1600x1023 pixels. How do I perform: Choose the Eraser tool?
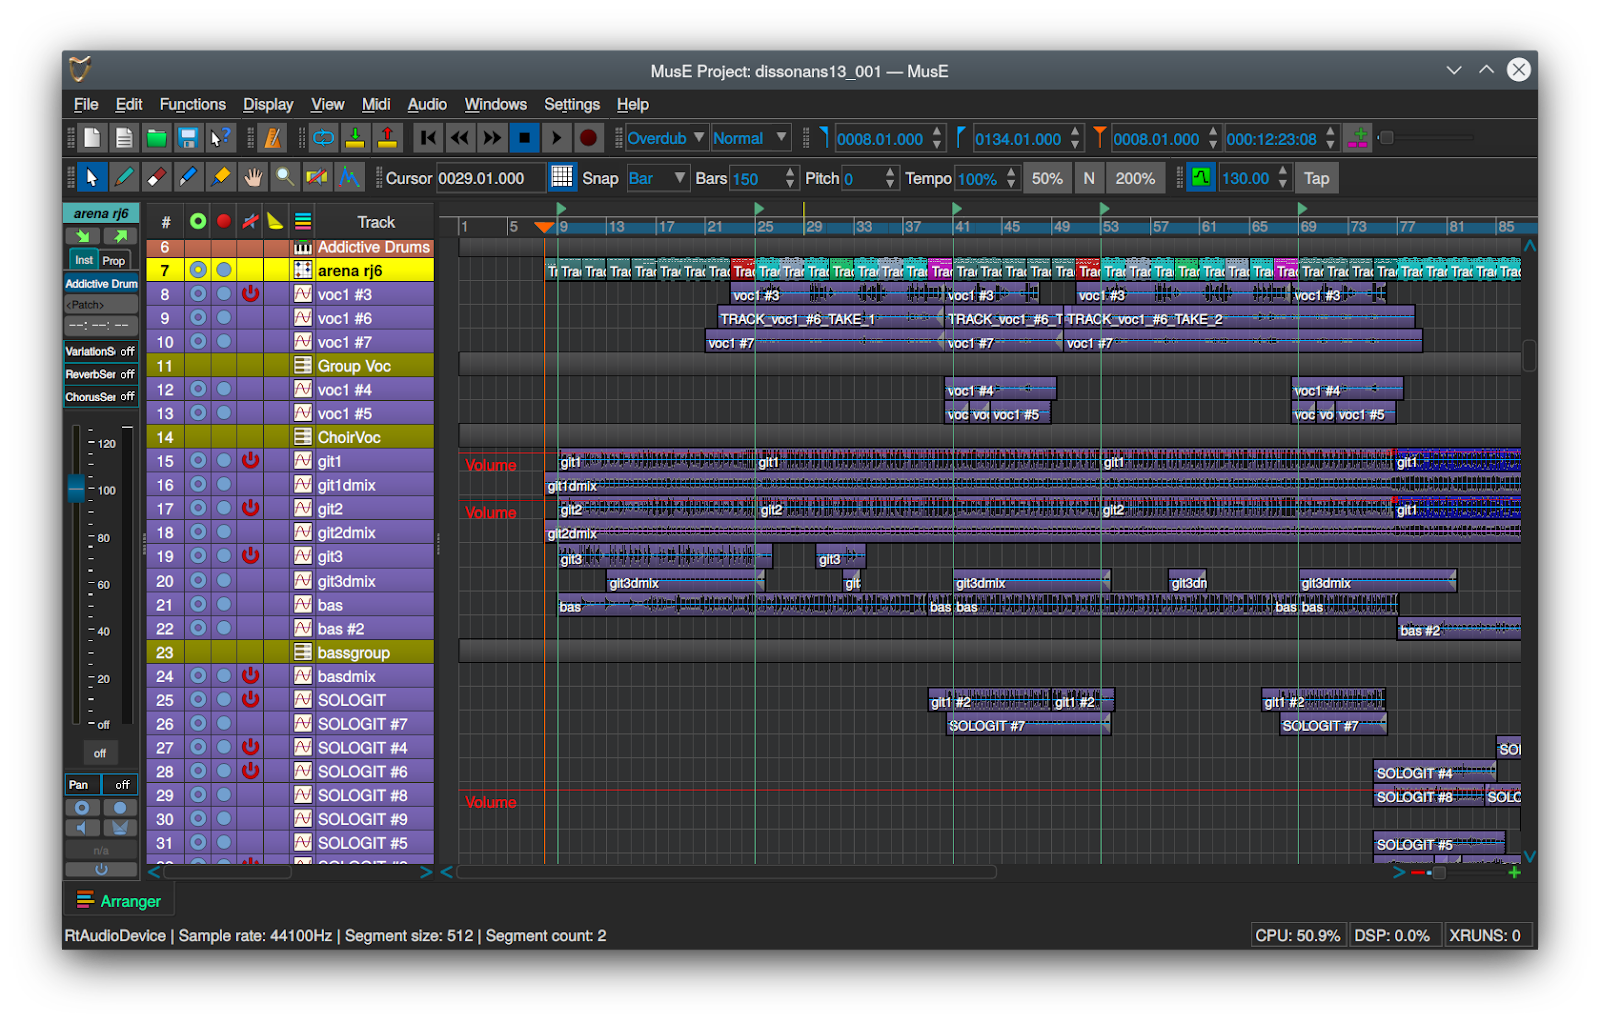(x=156, y=178)
